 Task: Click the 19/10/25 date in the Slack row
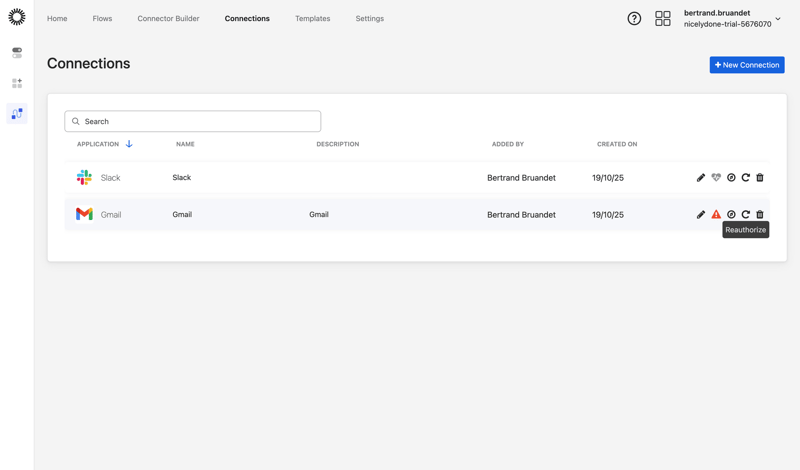(608, 178)
